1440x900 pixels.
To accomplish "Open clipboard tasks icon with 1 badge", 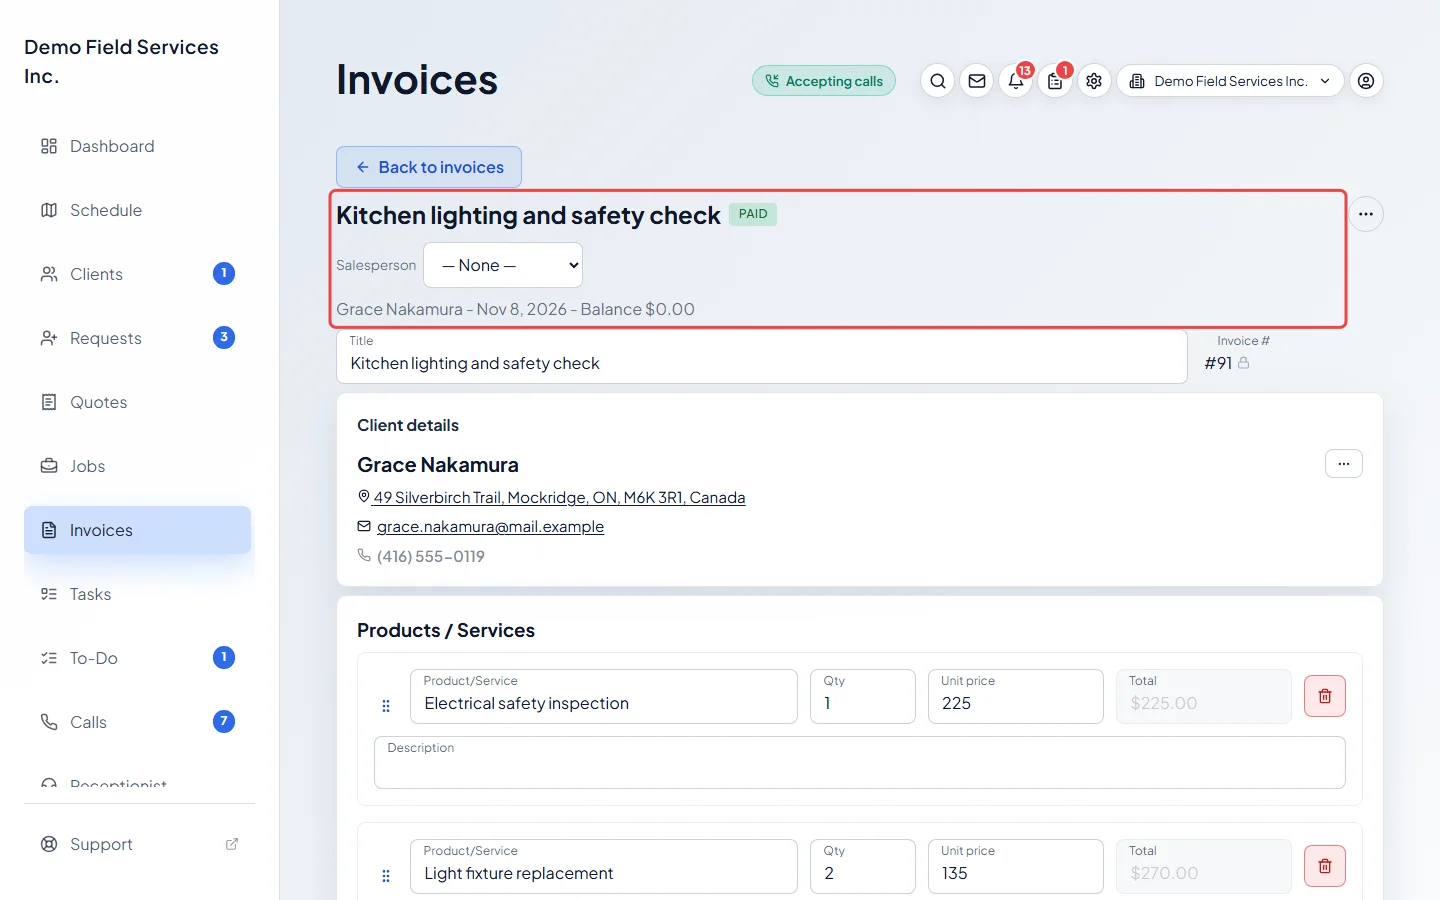I will pos(1055,81).
